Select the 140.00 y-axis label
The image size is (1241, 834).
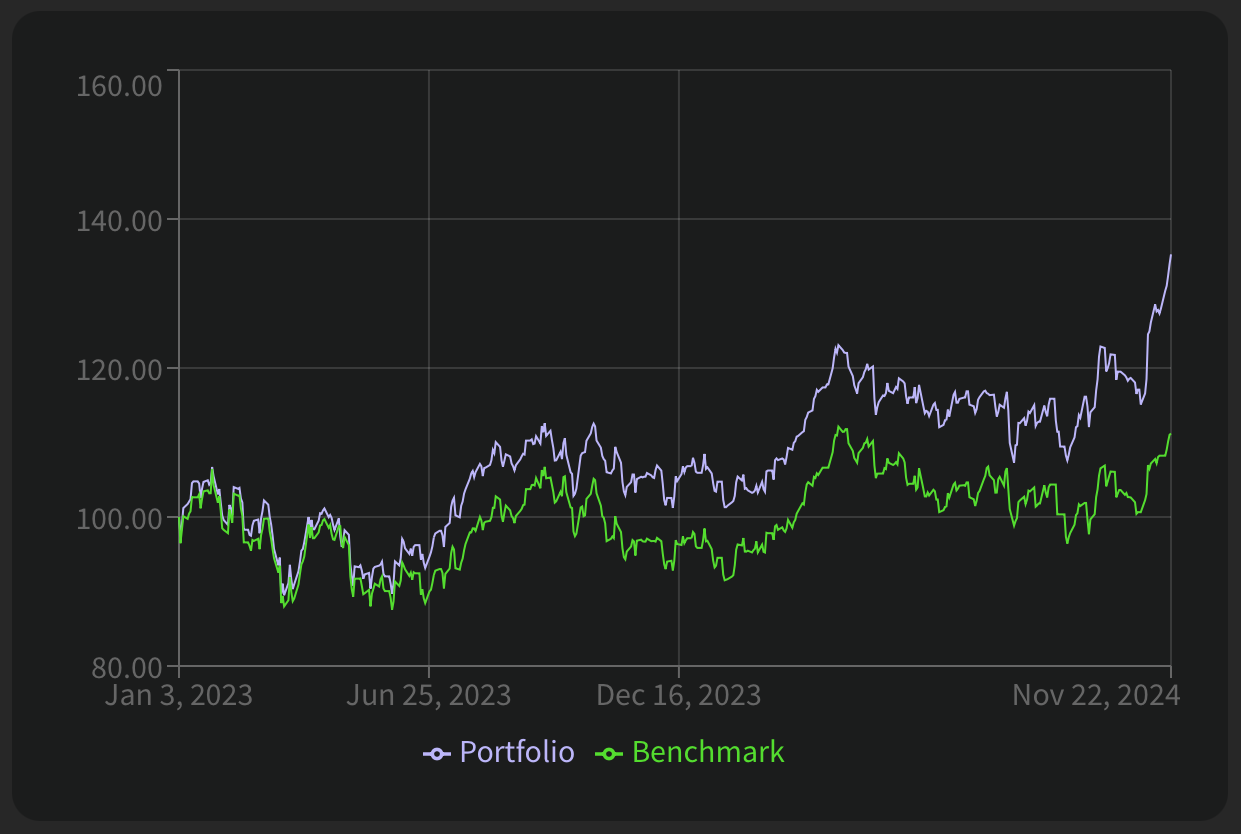[x=119, y=220]
